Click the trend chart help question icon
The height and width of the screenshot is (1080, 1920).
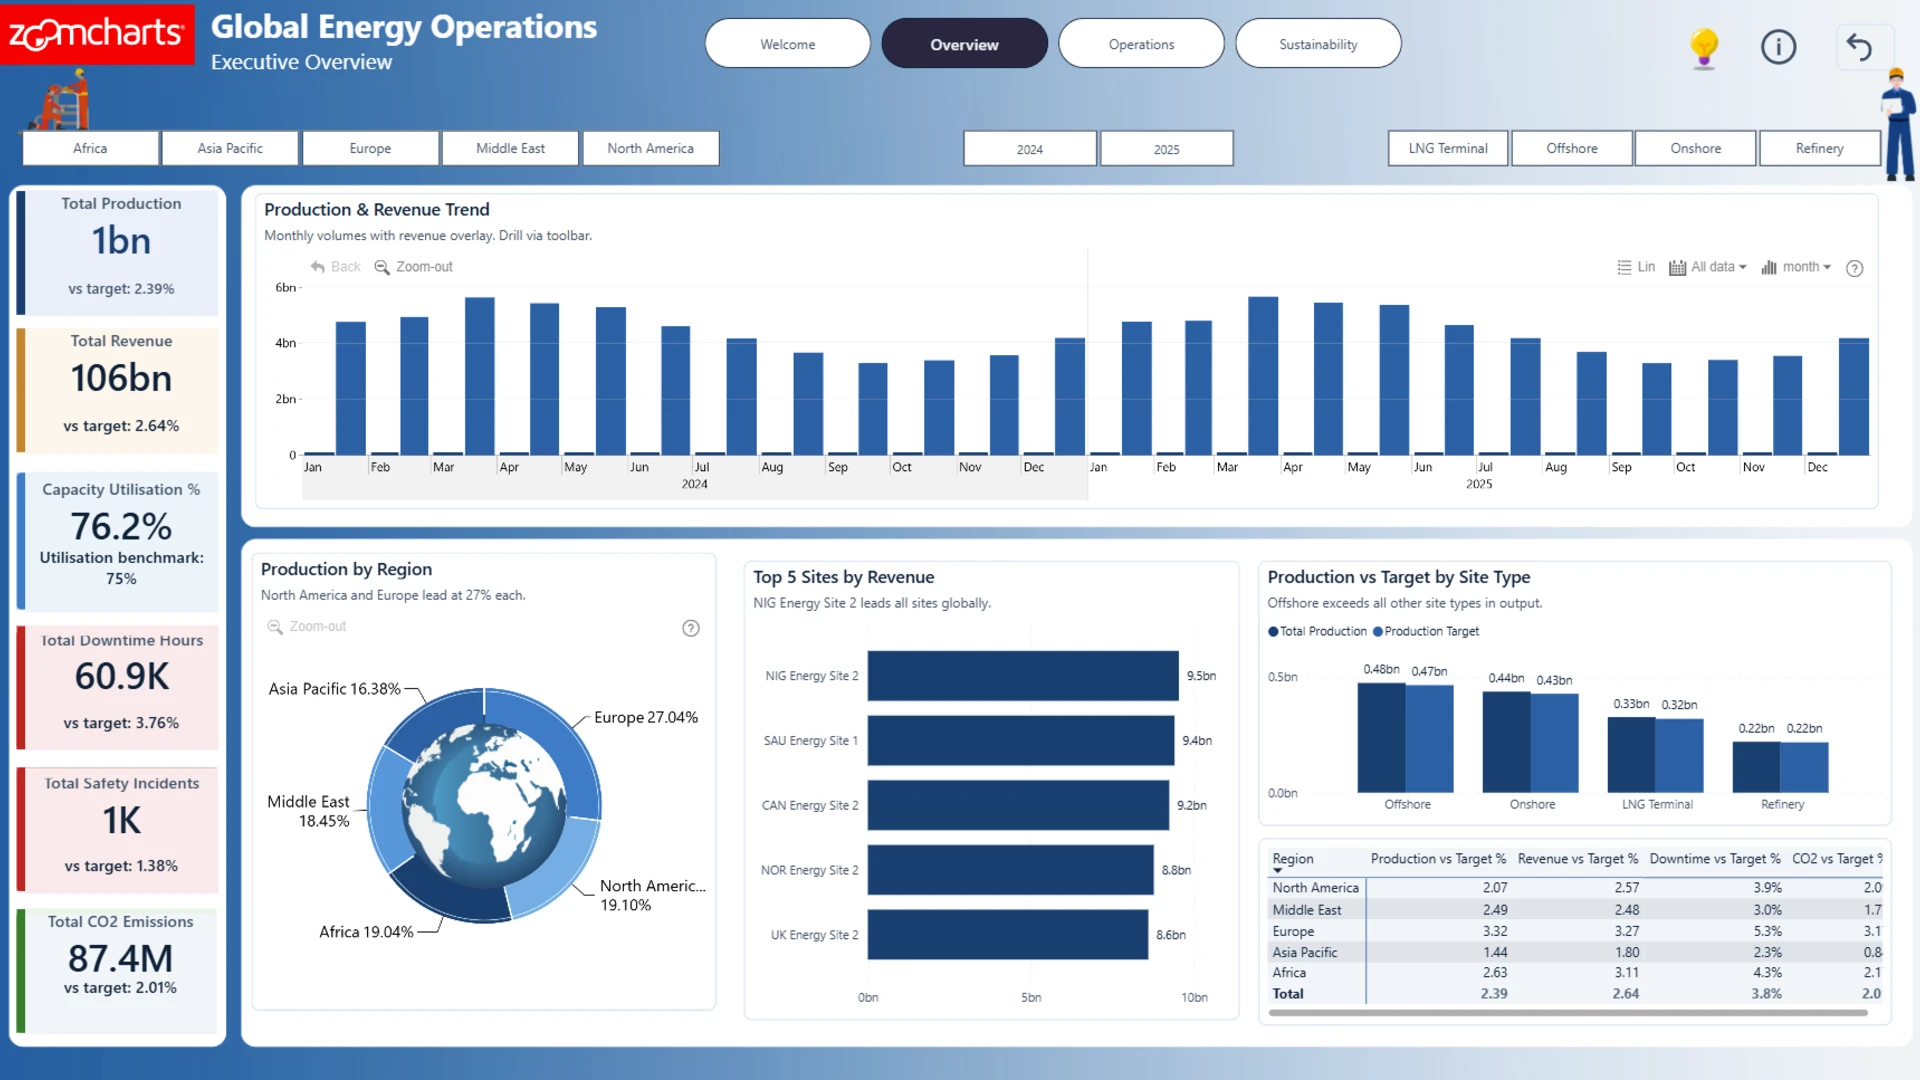(x=1854, y=268)
